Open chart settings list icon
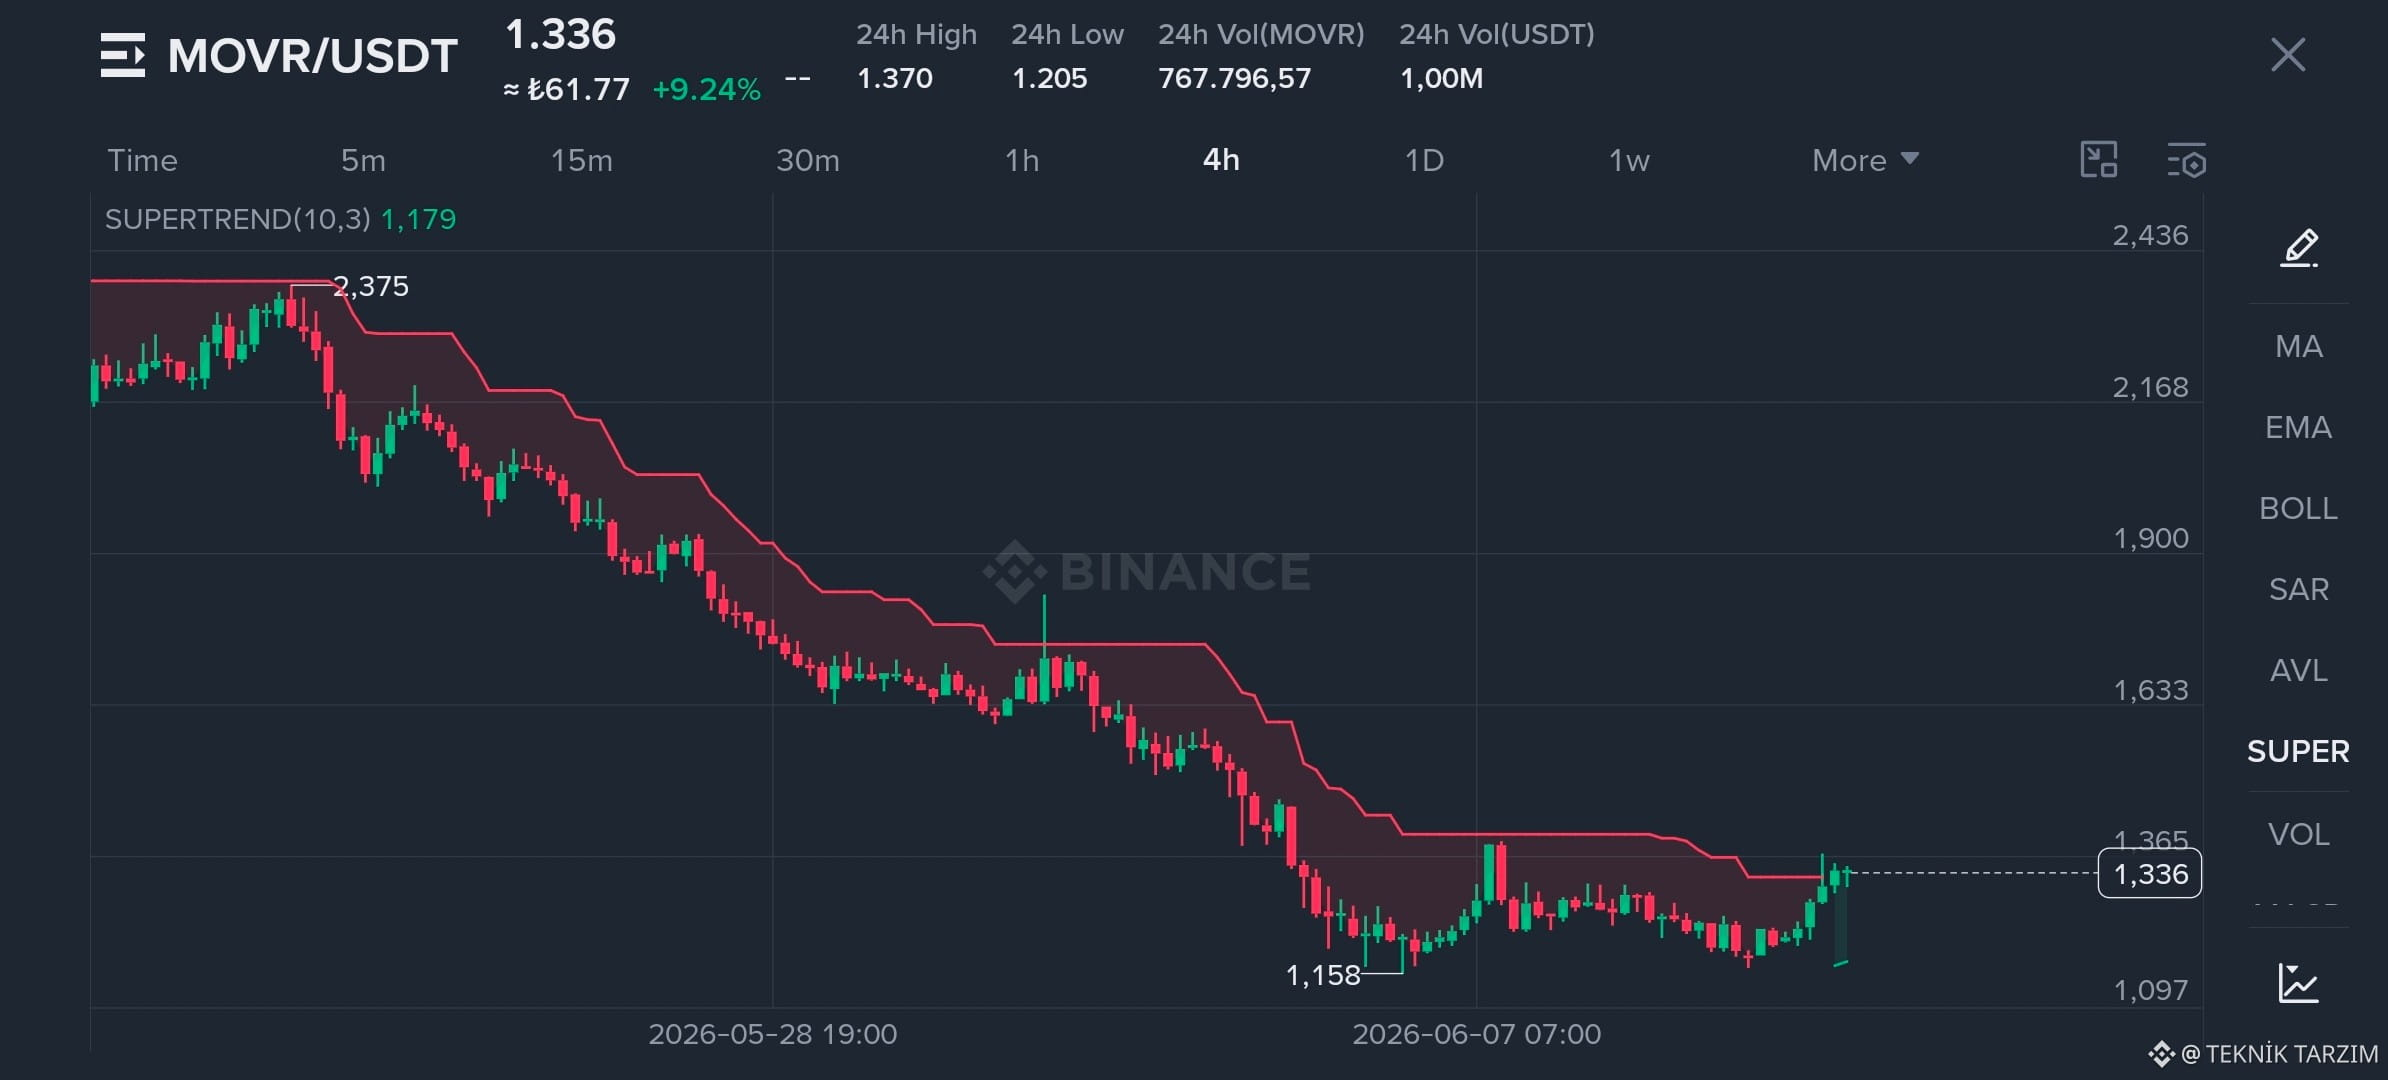2388x1080 pixels. [x=2187, y=160]
